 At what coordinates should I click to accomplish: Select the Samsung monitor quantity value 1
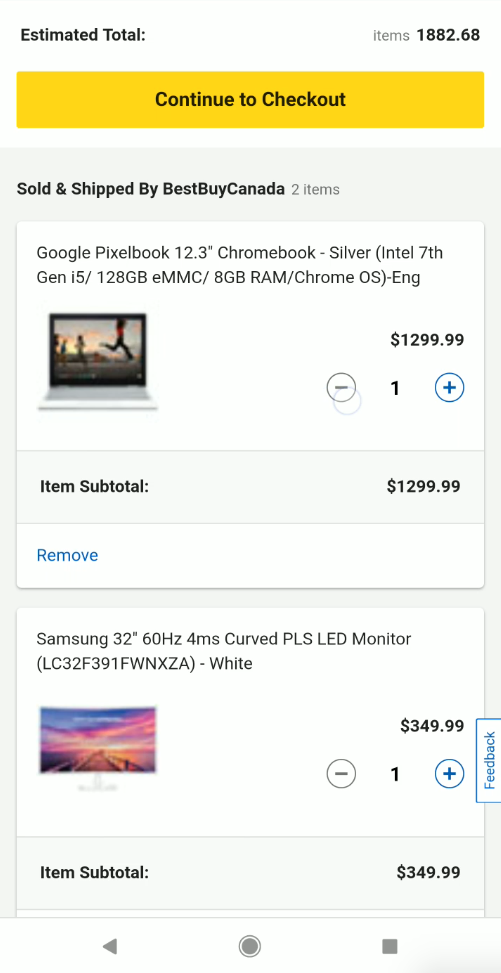point(395,774)
